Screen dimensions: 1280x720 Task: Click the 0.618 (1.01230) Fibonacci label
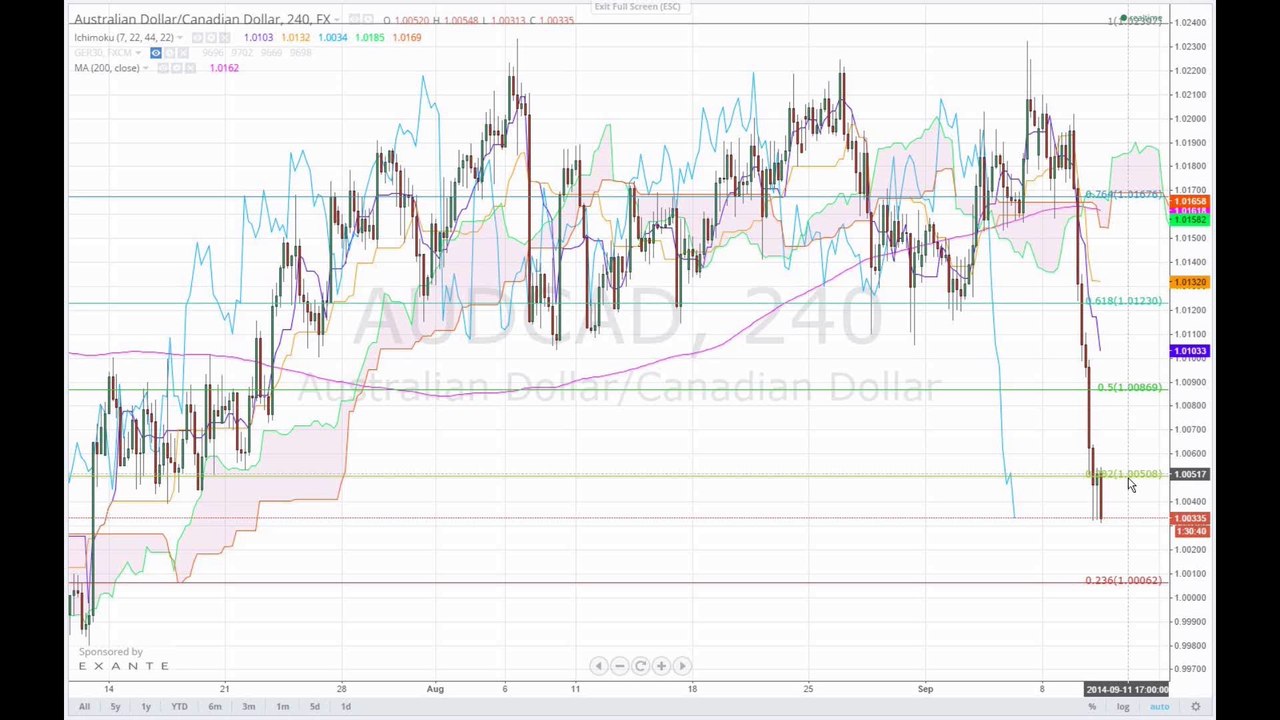tap(1123, 301)
